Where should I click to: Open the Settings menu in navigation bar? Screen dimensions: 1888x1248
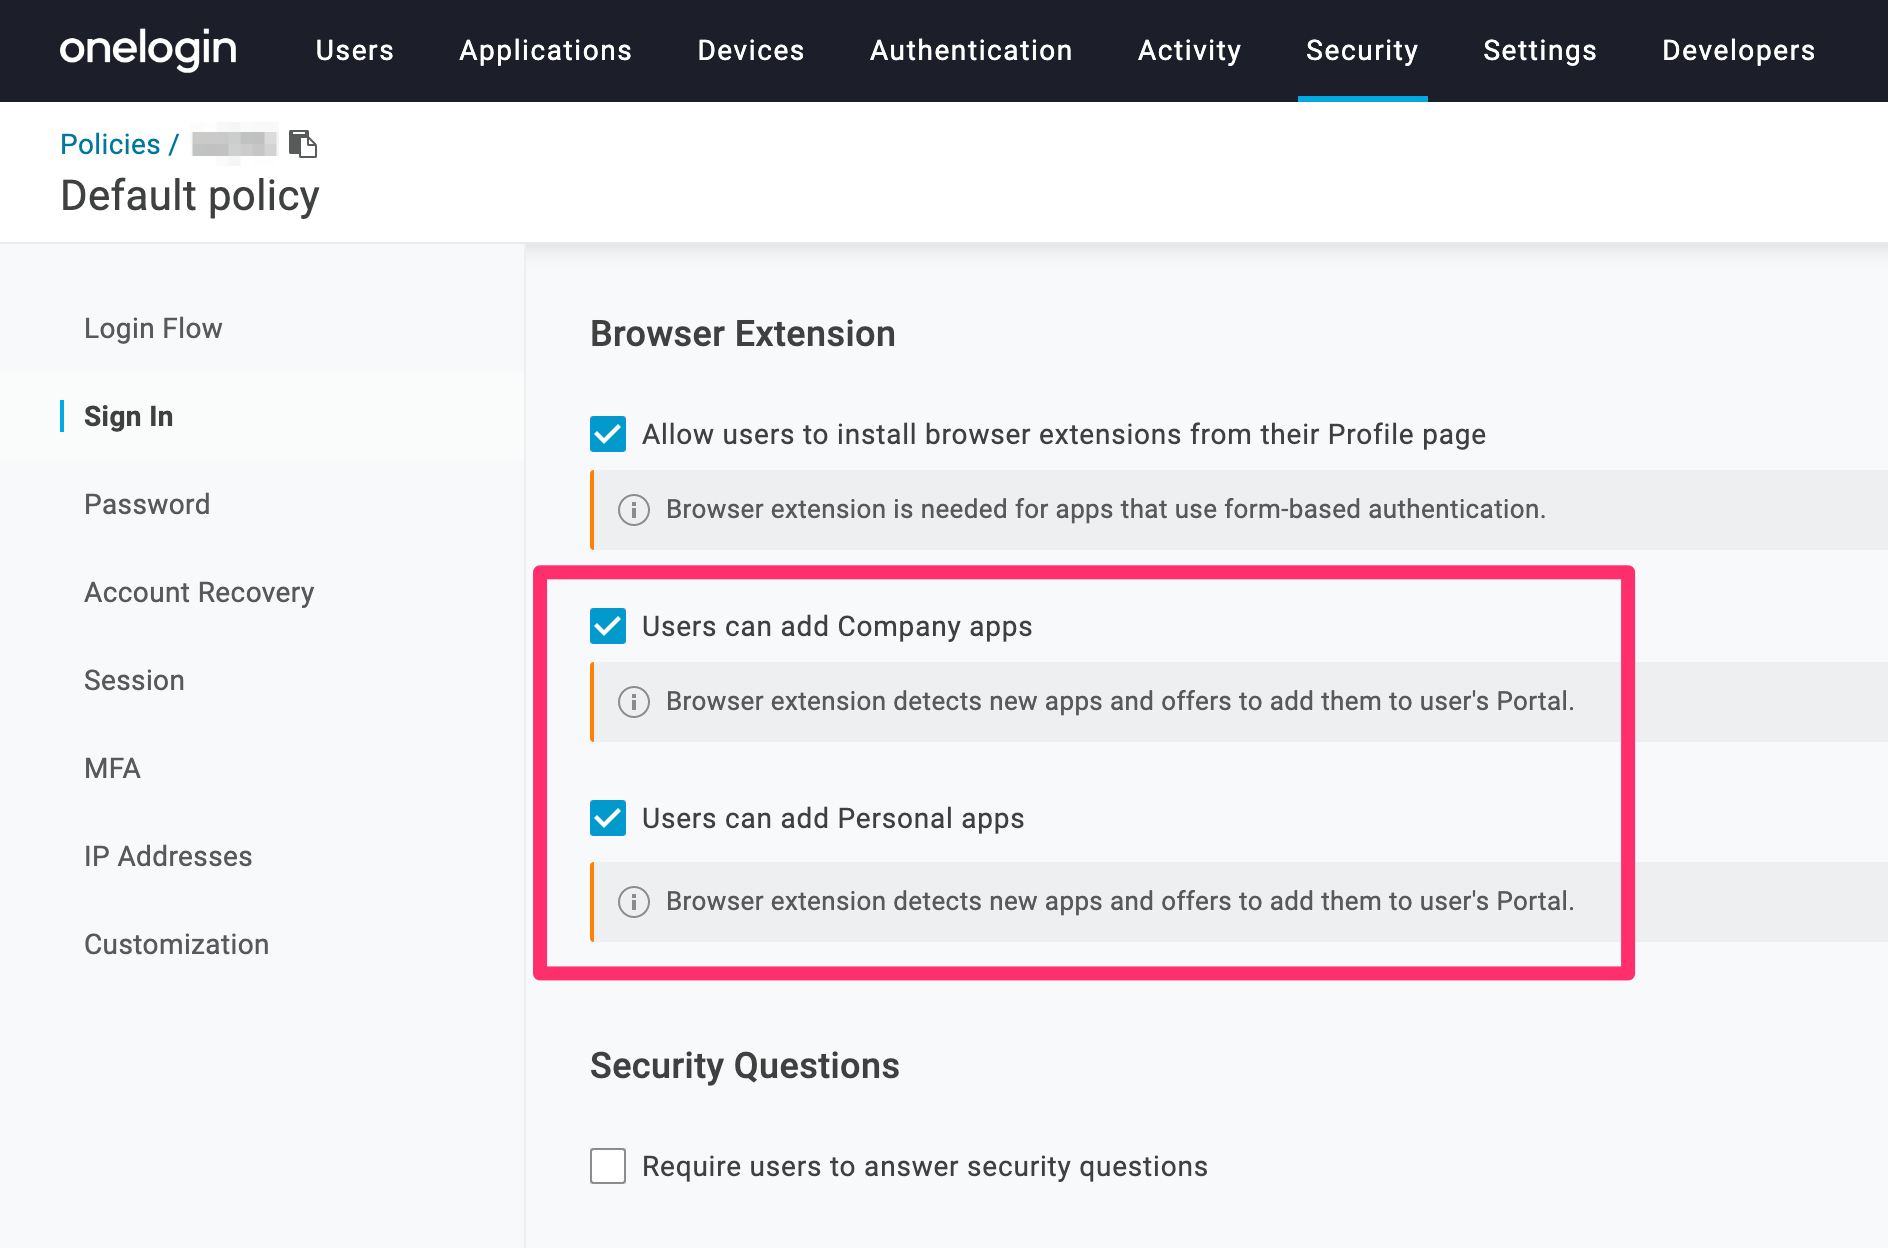point(1540,50)
